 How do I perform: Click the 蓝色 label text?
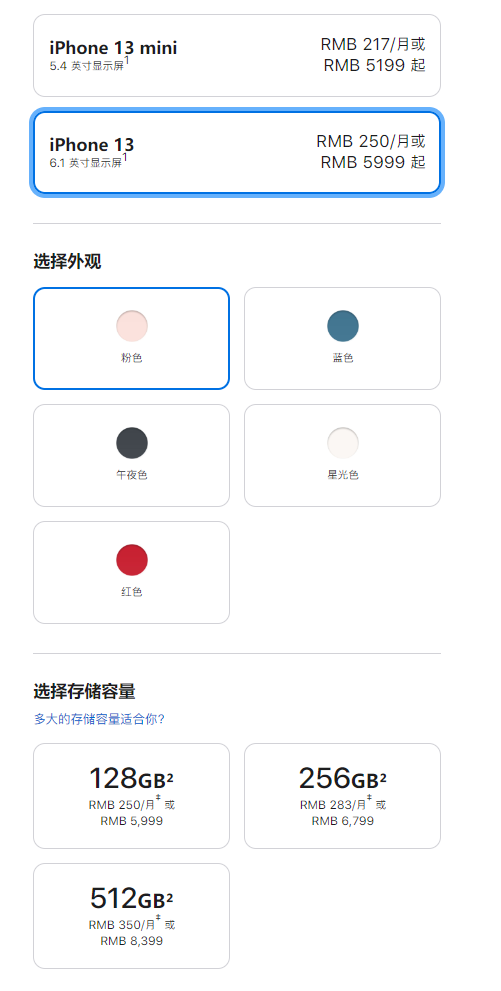point(343,358)
